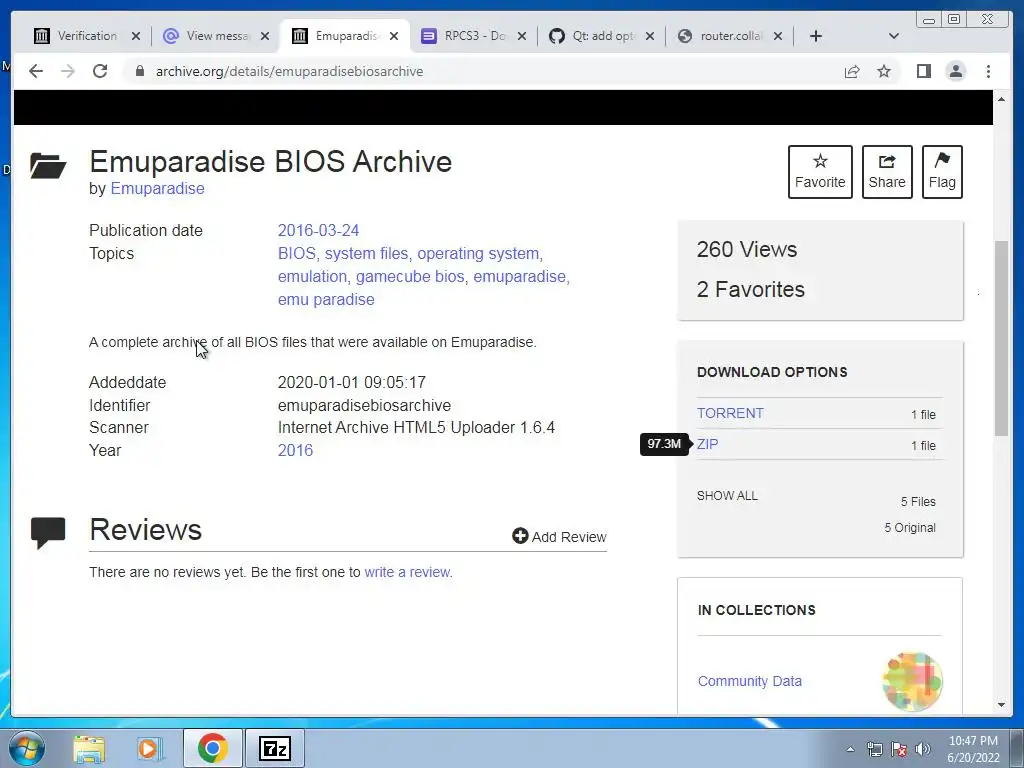
Task: Open the Chrome profile avatar
Action: coord(955,71)
